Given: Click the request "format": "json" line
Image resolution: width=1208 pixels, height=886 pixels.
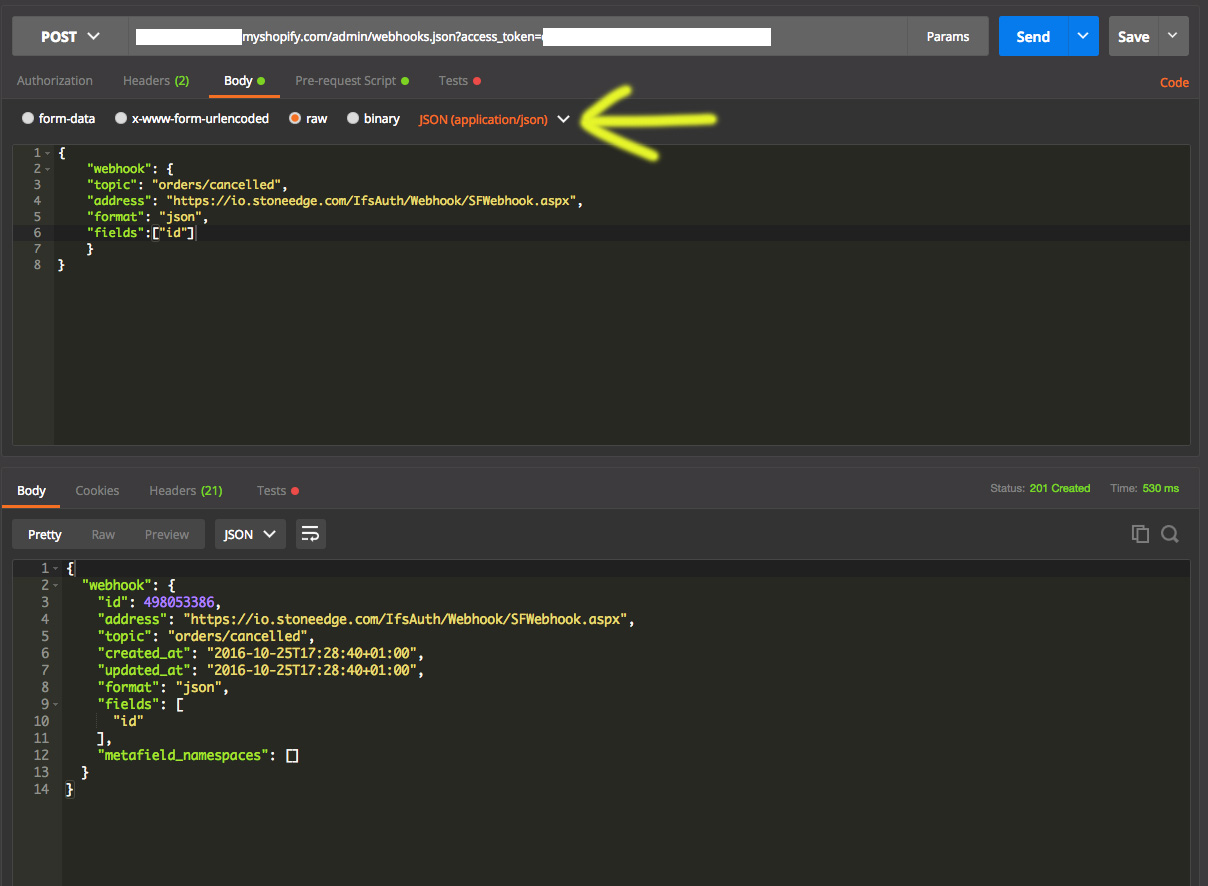Looking at the screenshot, I should coord(147,217).
